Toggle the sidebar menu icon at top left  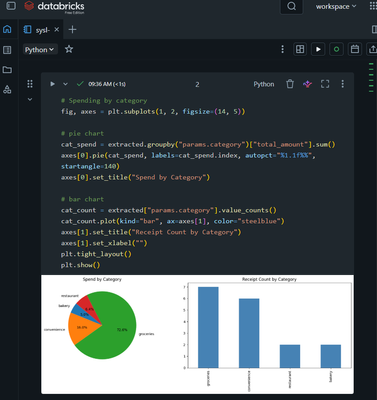click(11, 6)
